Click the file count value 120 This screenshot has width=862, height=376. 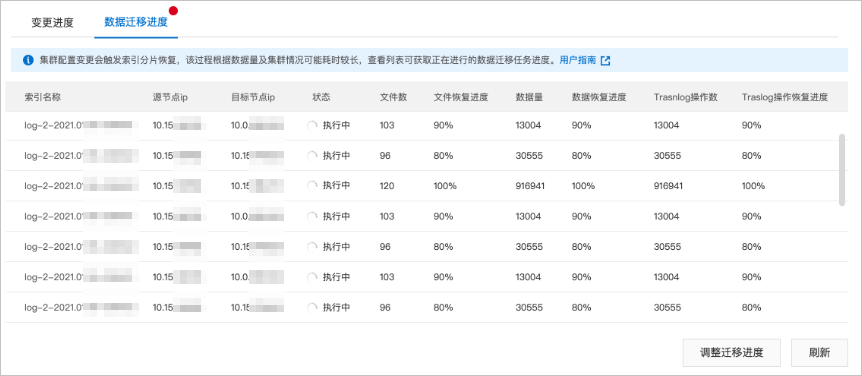click(x=386, y=186)
